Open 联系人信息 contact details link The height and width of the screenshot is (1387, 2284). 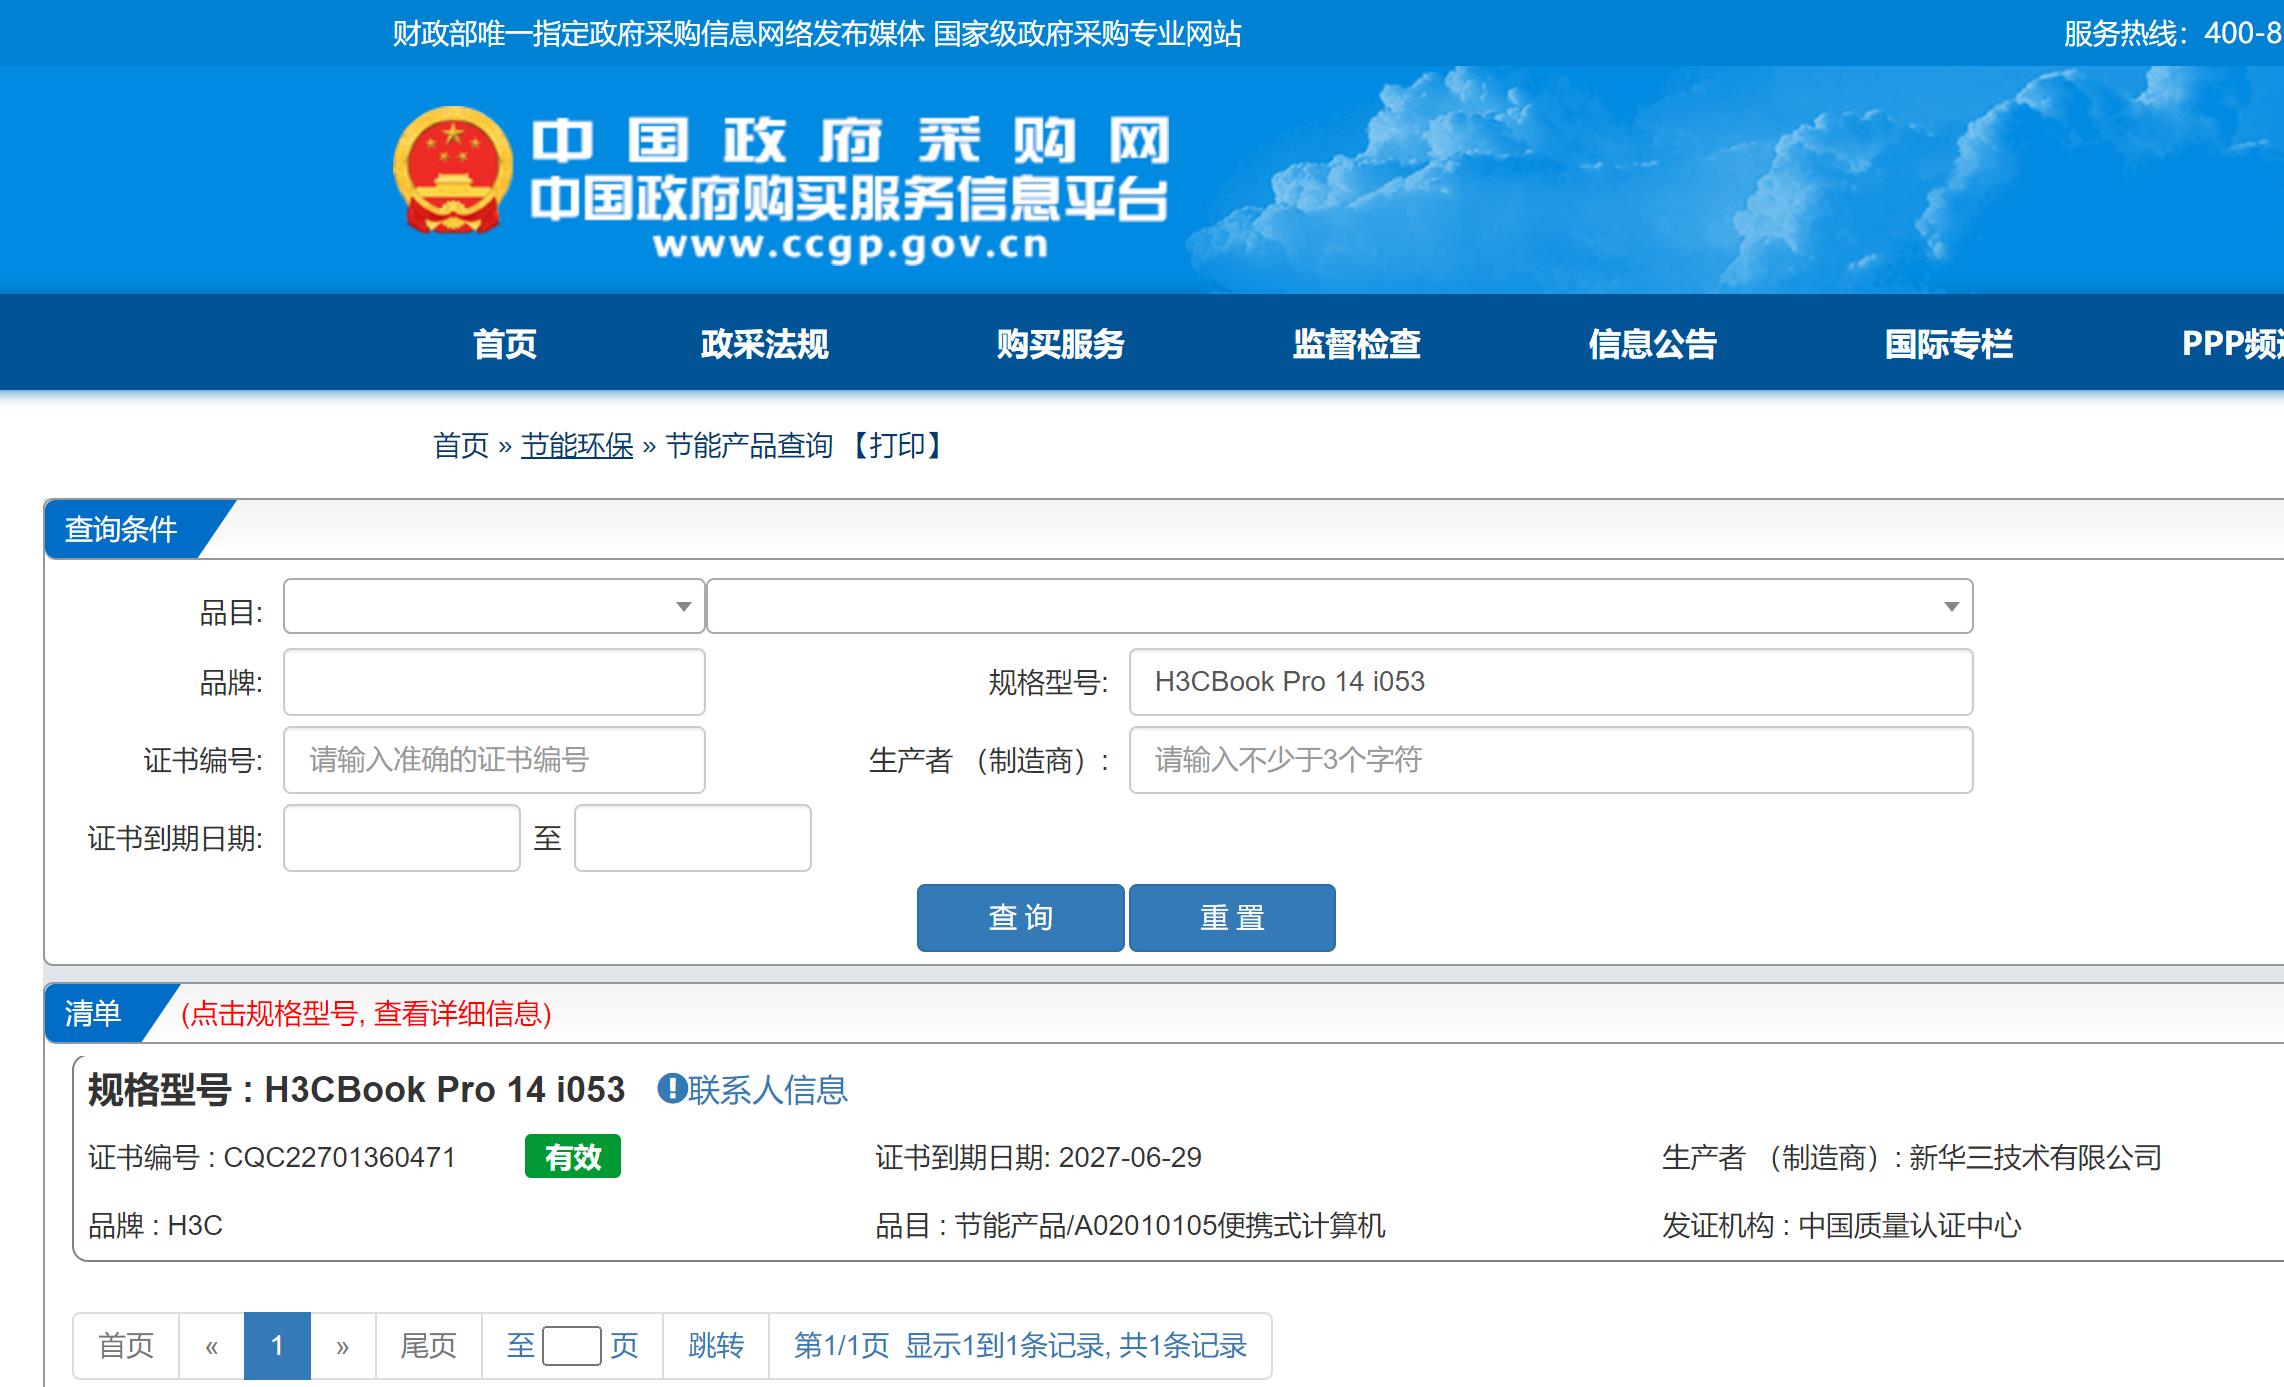click(x=767, y=1089)
